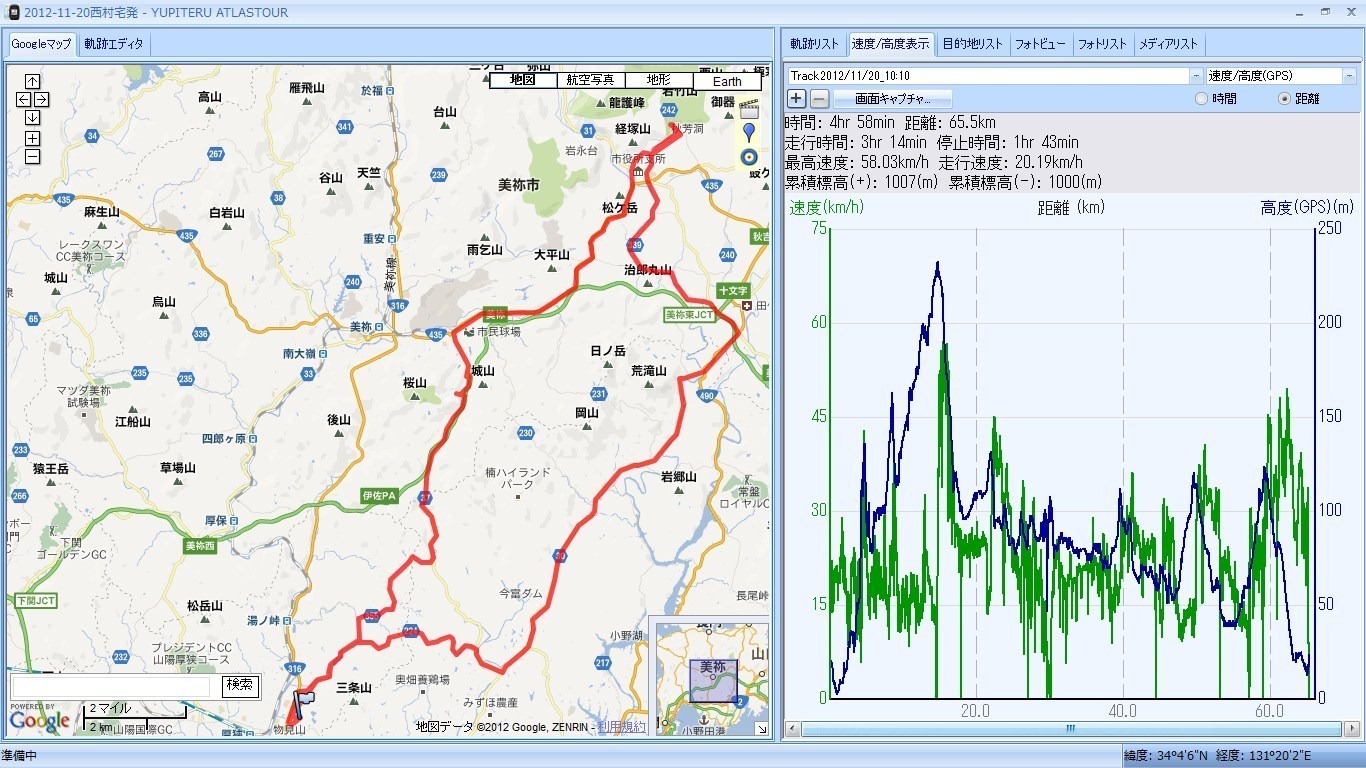
Task: Click the 速度(km/h) axis label
Action: (x=826, y=207)
